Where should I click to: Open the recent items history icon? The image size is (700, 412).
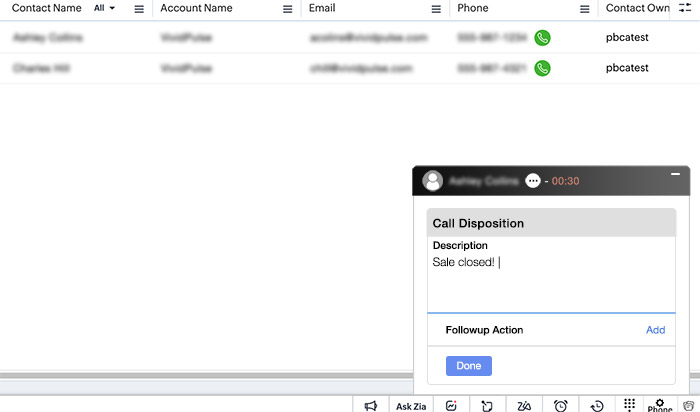click(597, 406)
